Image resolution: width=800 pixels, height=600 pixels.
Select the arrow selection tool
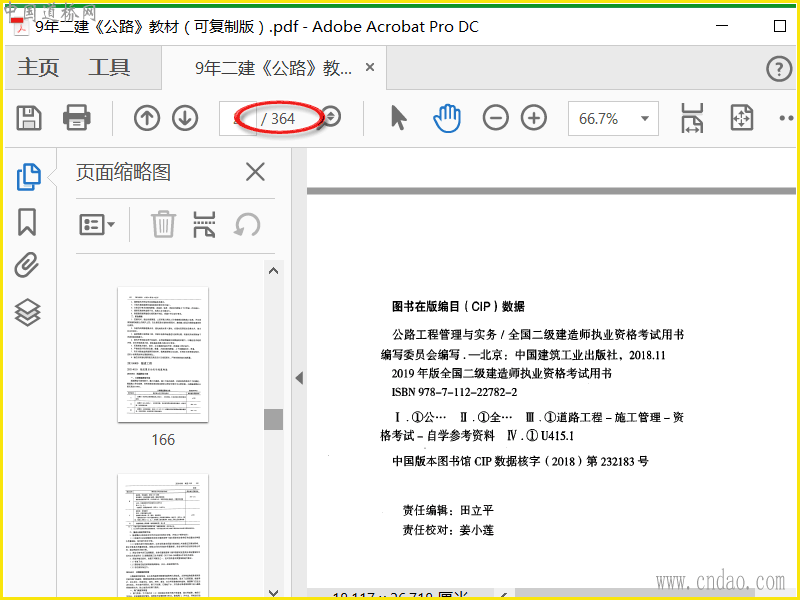(x=398, y=118)
